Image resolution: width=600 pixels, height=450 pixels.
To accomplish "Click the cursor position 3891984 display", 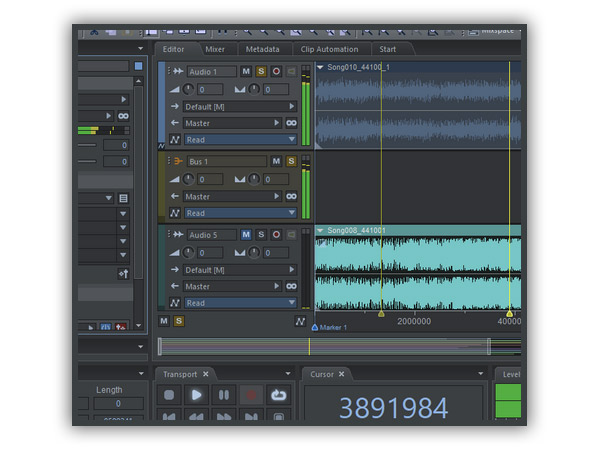I will 393,408.
